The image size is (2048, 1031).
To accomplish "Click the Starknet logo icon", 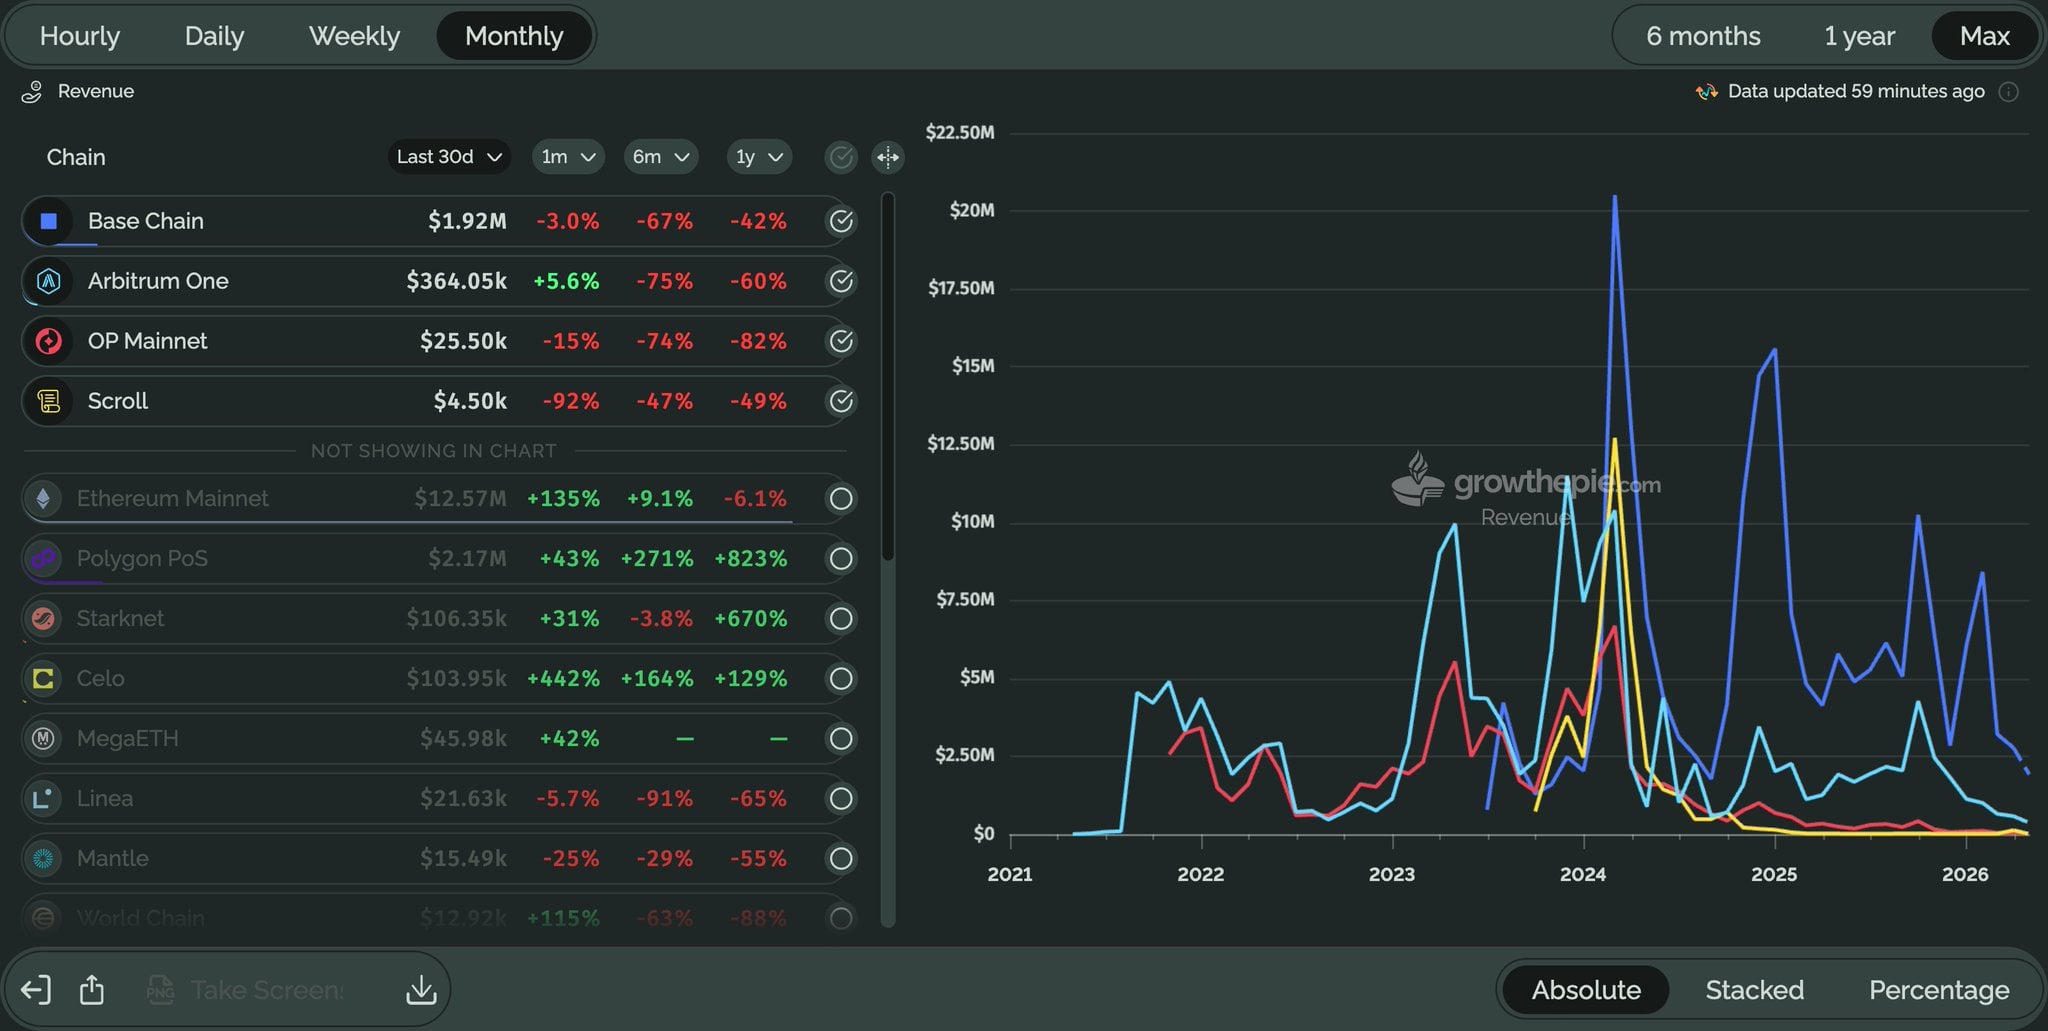I will pyautogui.click(x=43, y=618).
